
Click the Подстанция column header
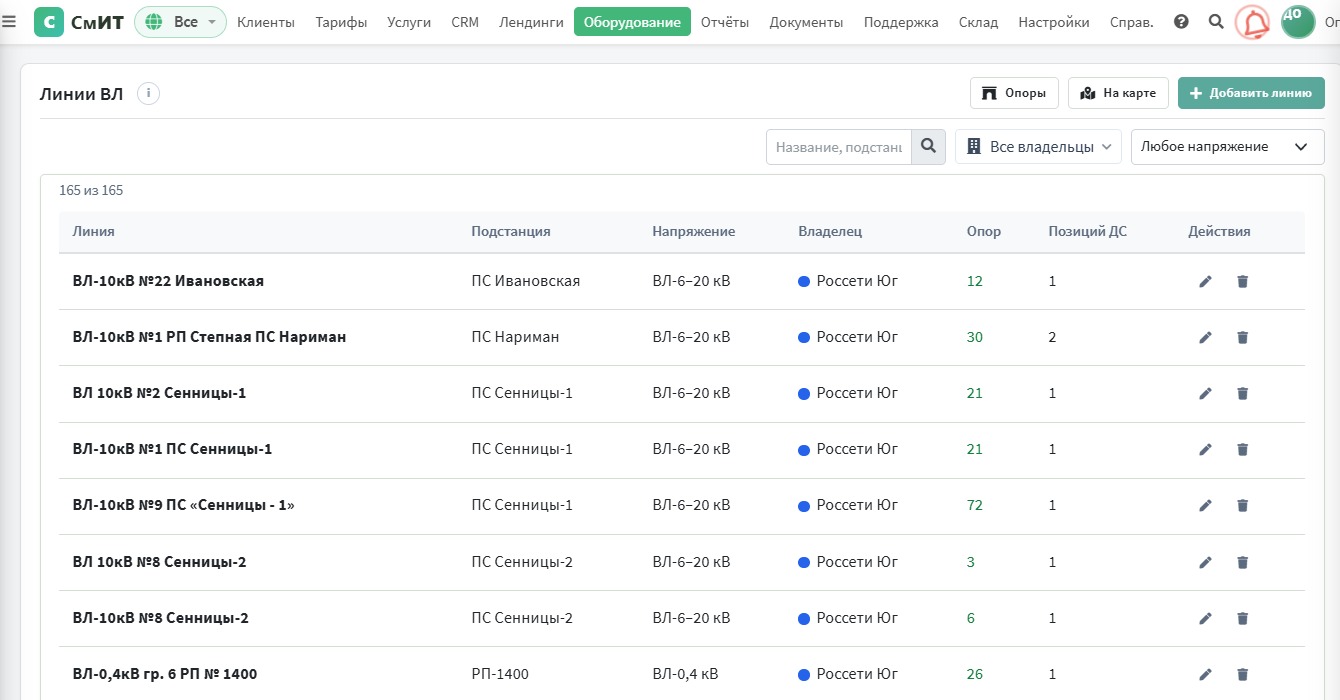[511, 232]
